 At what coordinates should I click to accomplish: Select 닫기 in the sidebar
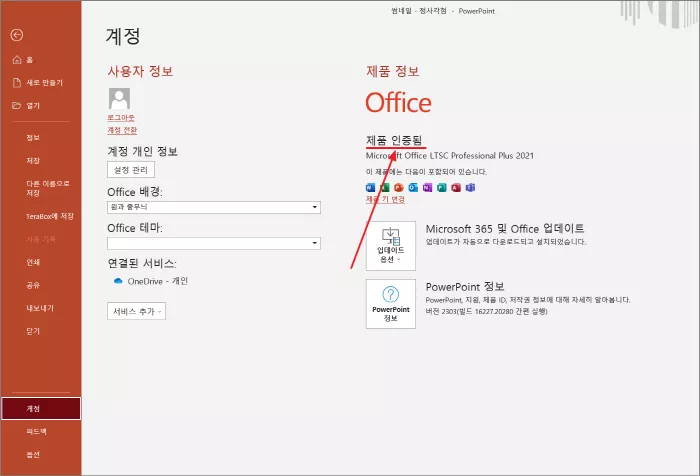point(33,331)
